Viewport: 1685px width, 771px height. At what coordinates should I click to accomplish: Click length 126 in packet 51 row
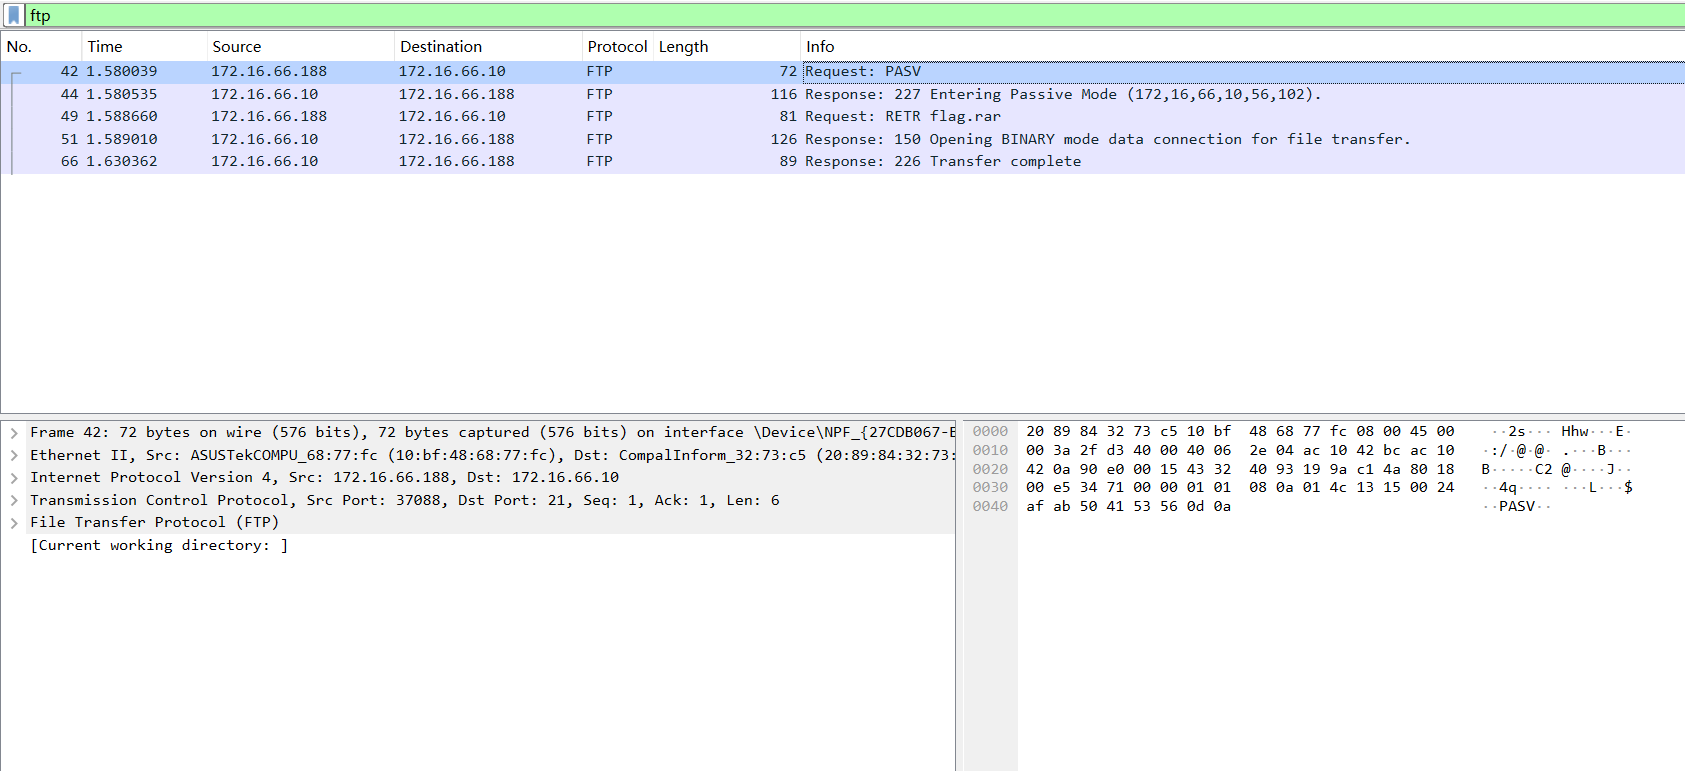784,139
